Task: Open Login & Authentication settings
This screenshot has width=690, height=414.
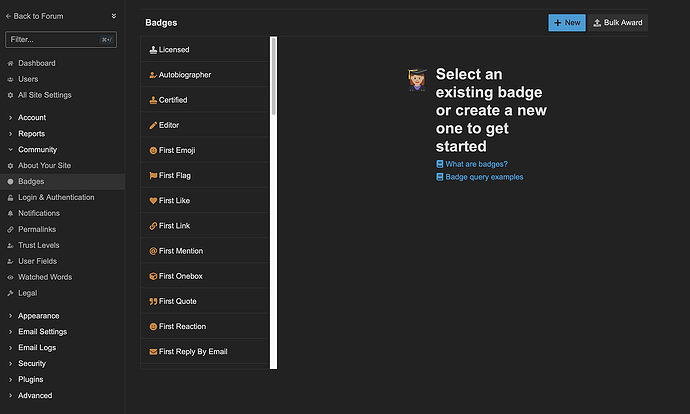Action: (56, 197)
